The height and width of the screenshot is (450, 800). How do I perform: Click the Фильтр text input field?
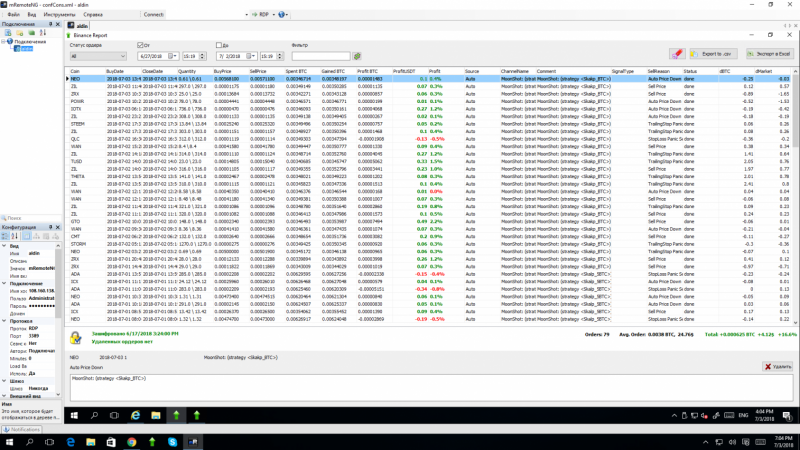tap(321, 56)
